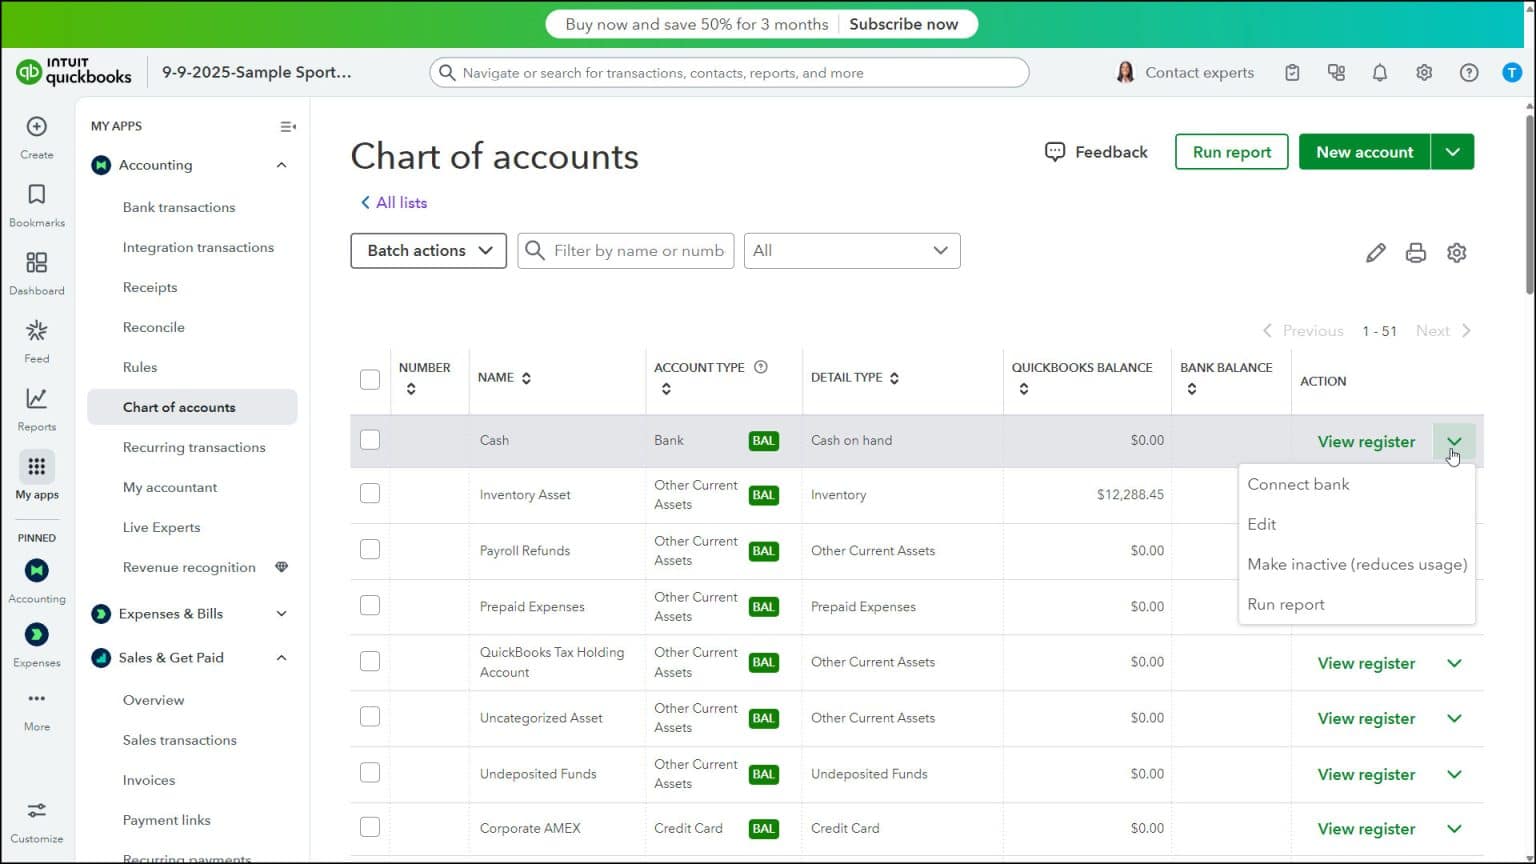
Task: Open Reports in the left rail
Action: [37, 409]
